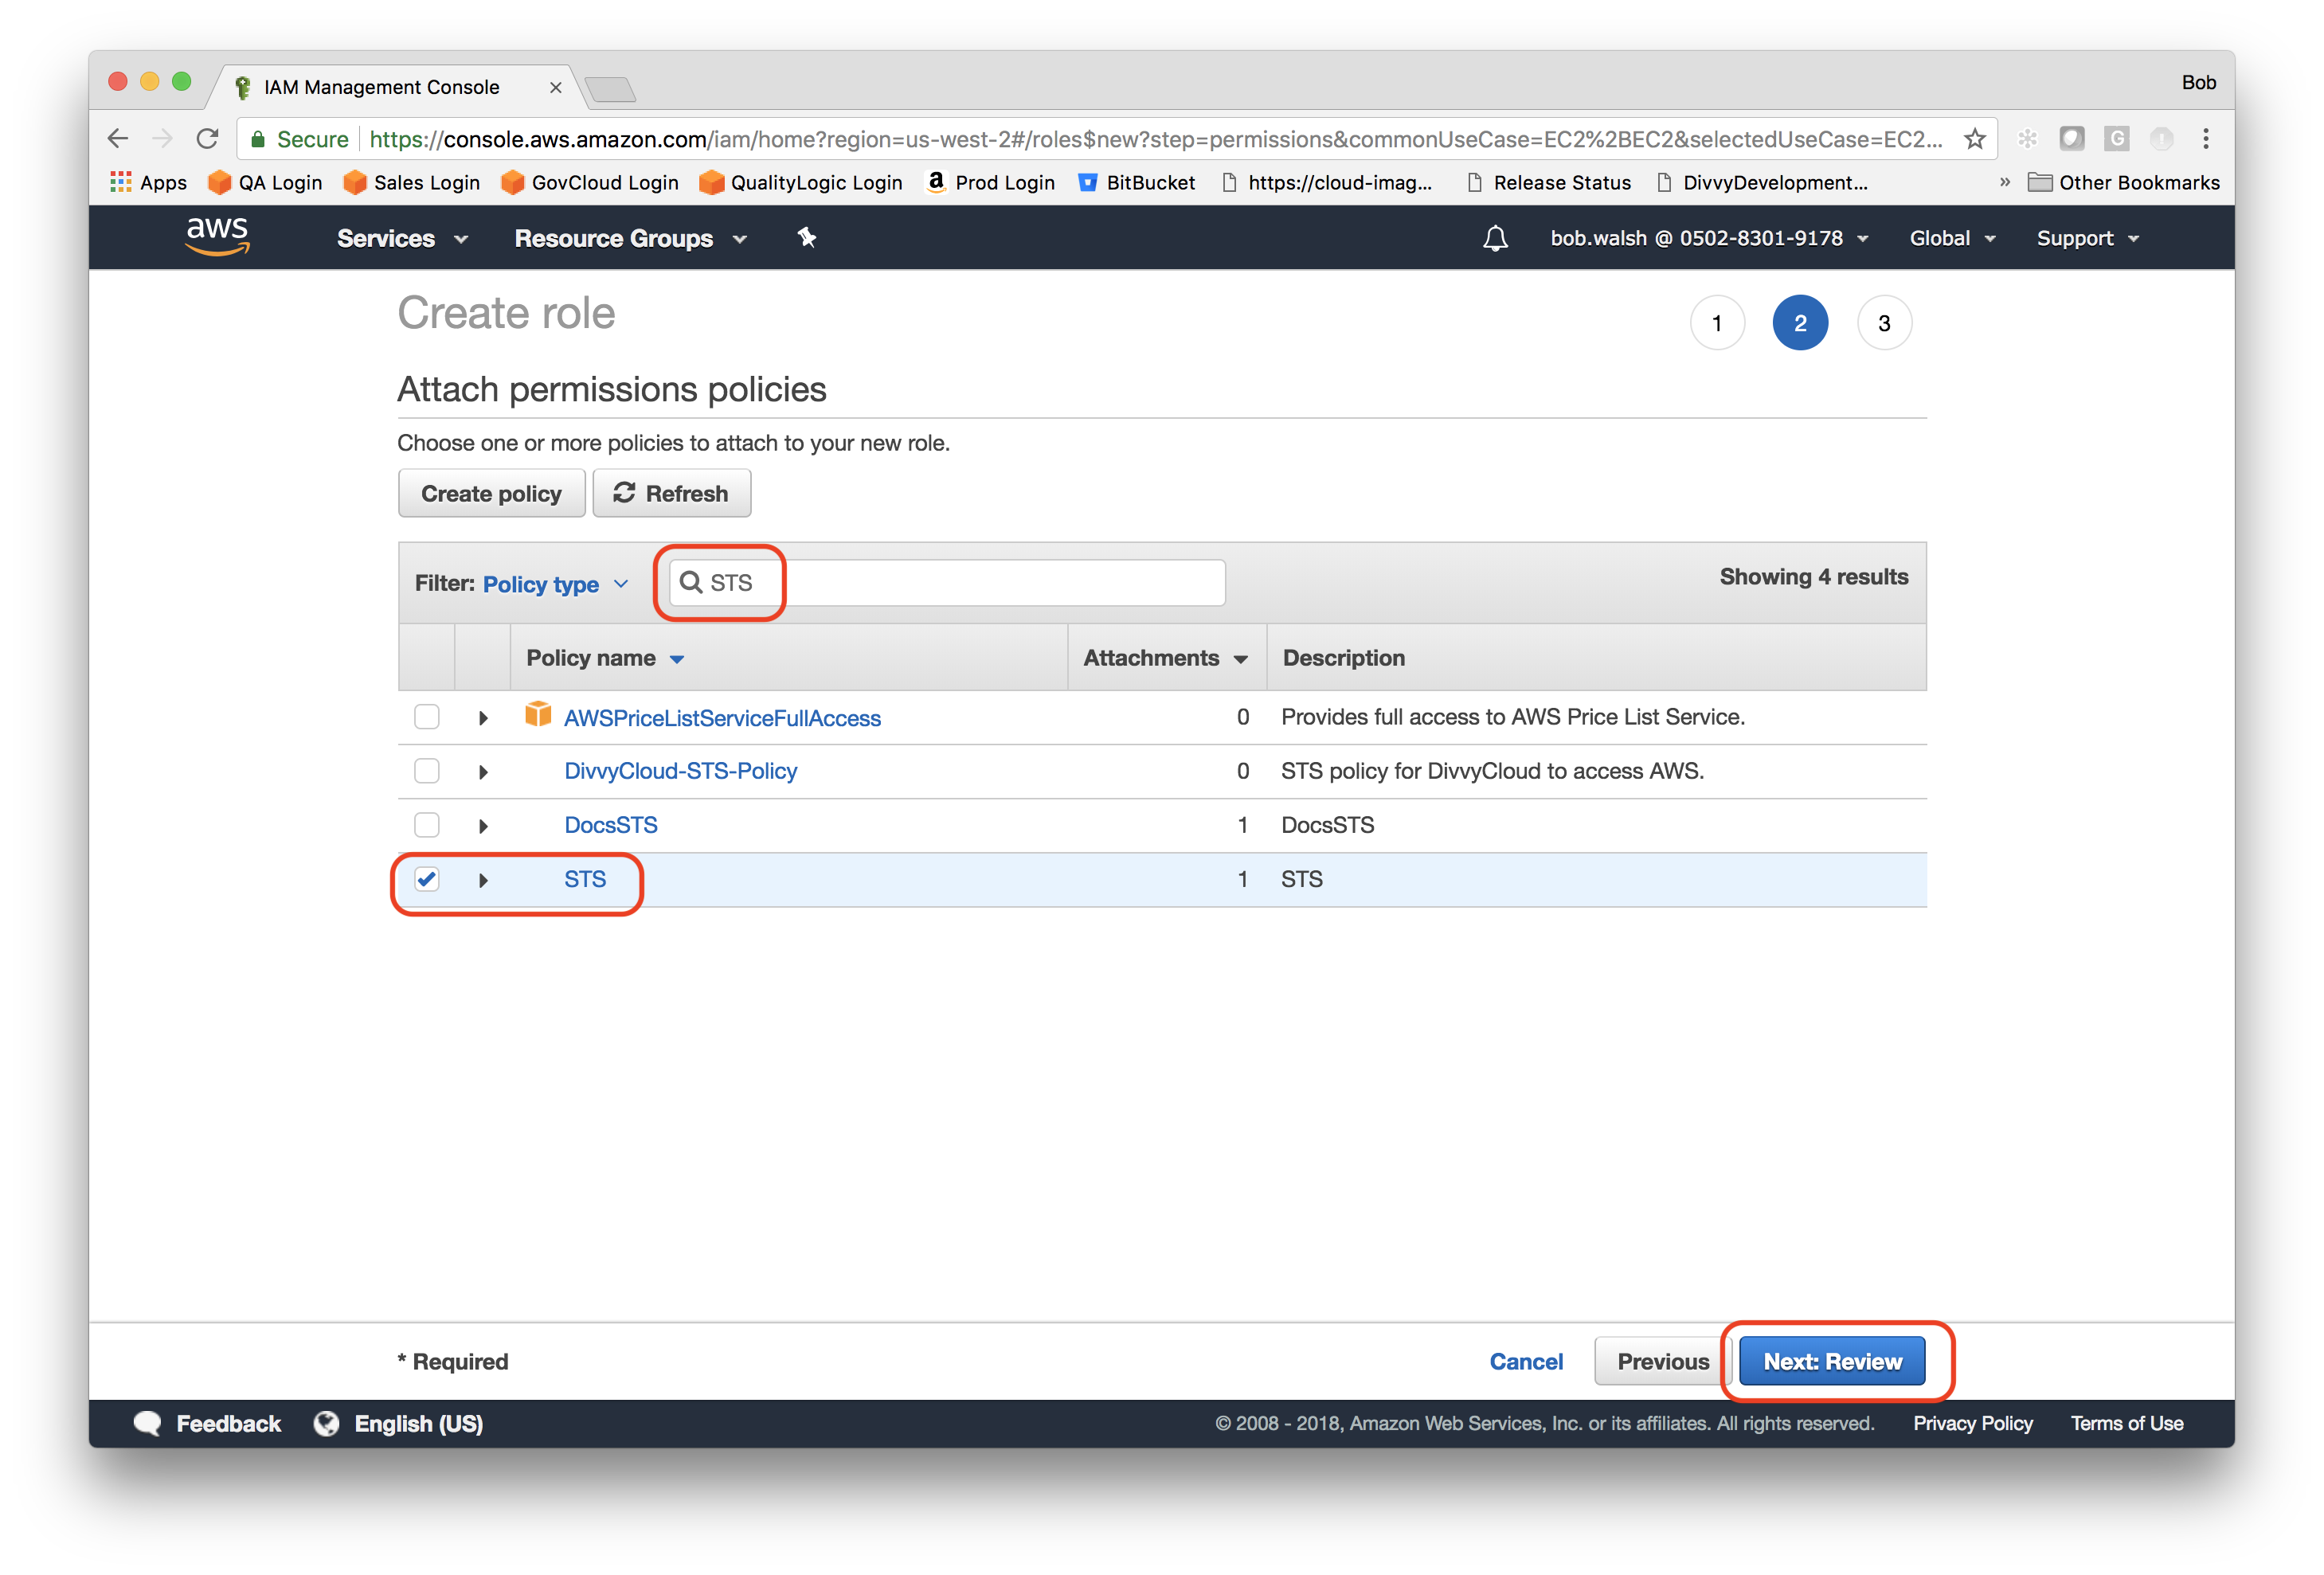Click the Create policy button
Screen dimensions: 2324x1575
pyautogui.click(x=491, y=493)
